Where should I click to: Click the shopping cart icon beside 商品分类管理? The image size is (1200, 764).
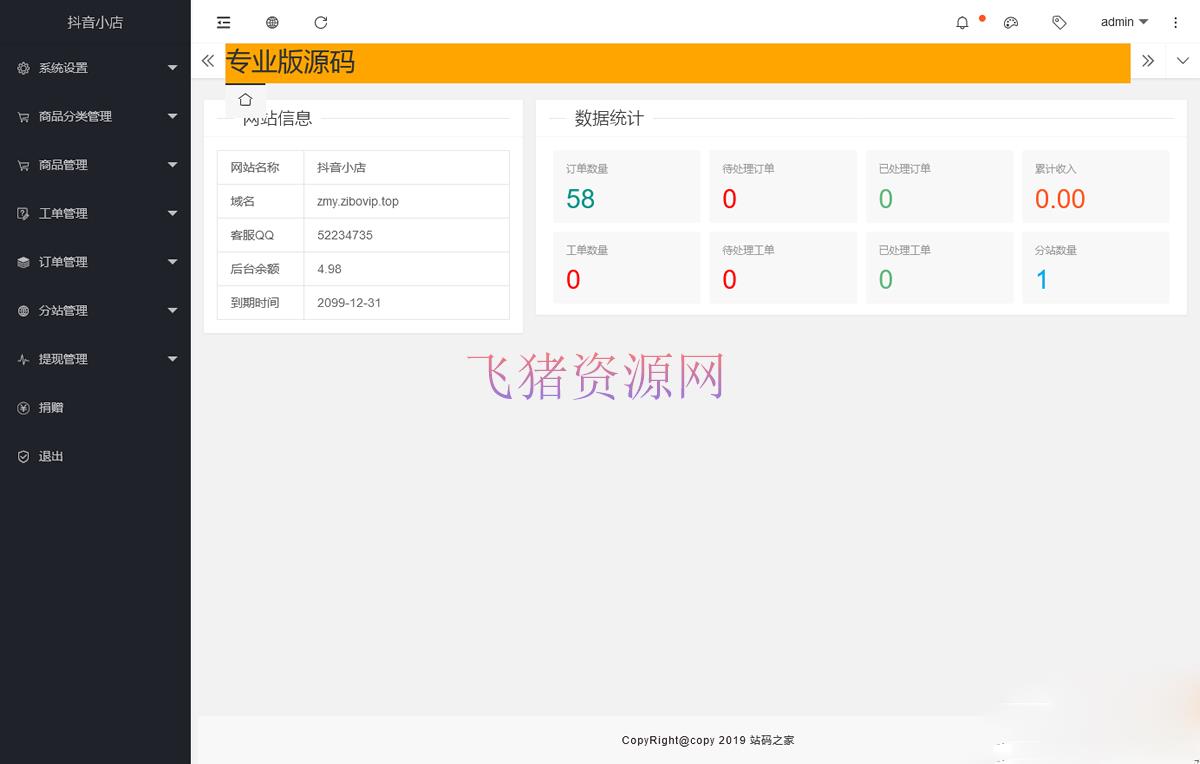[x=24, y=116]
